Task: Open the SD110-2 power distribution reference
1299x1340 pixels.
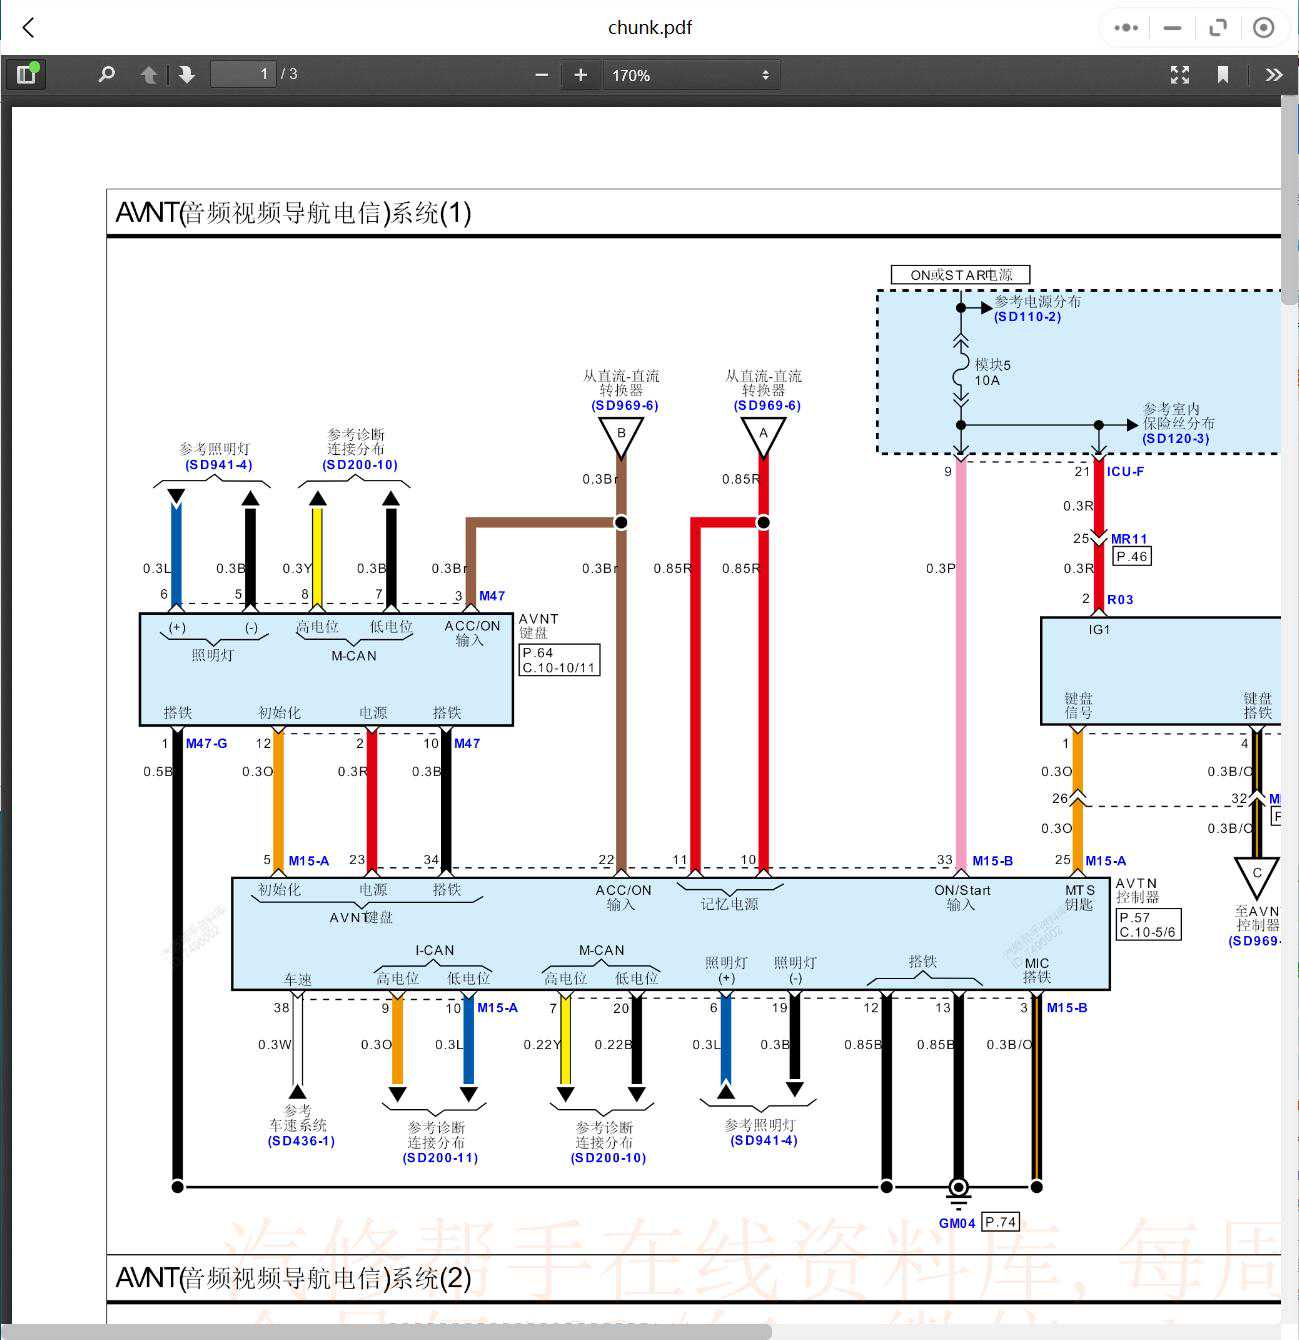Action: (1027, 317)
